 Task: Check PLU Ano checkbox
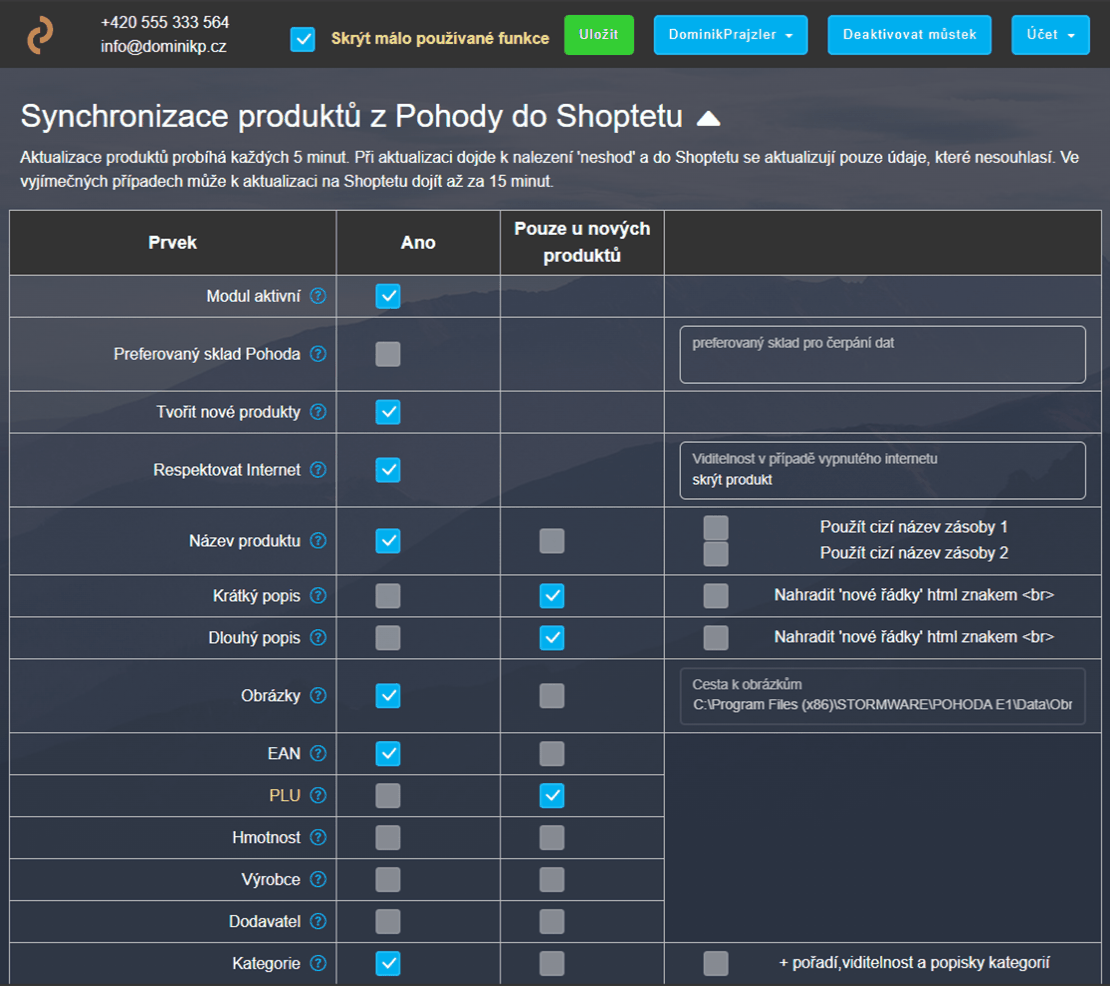tap(388, 796)
